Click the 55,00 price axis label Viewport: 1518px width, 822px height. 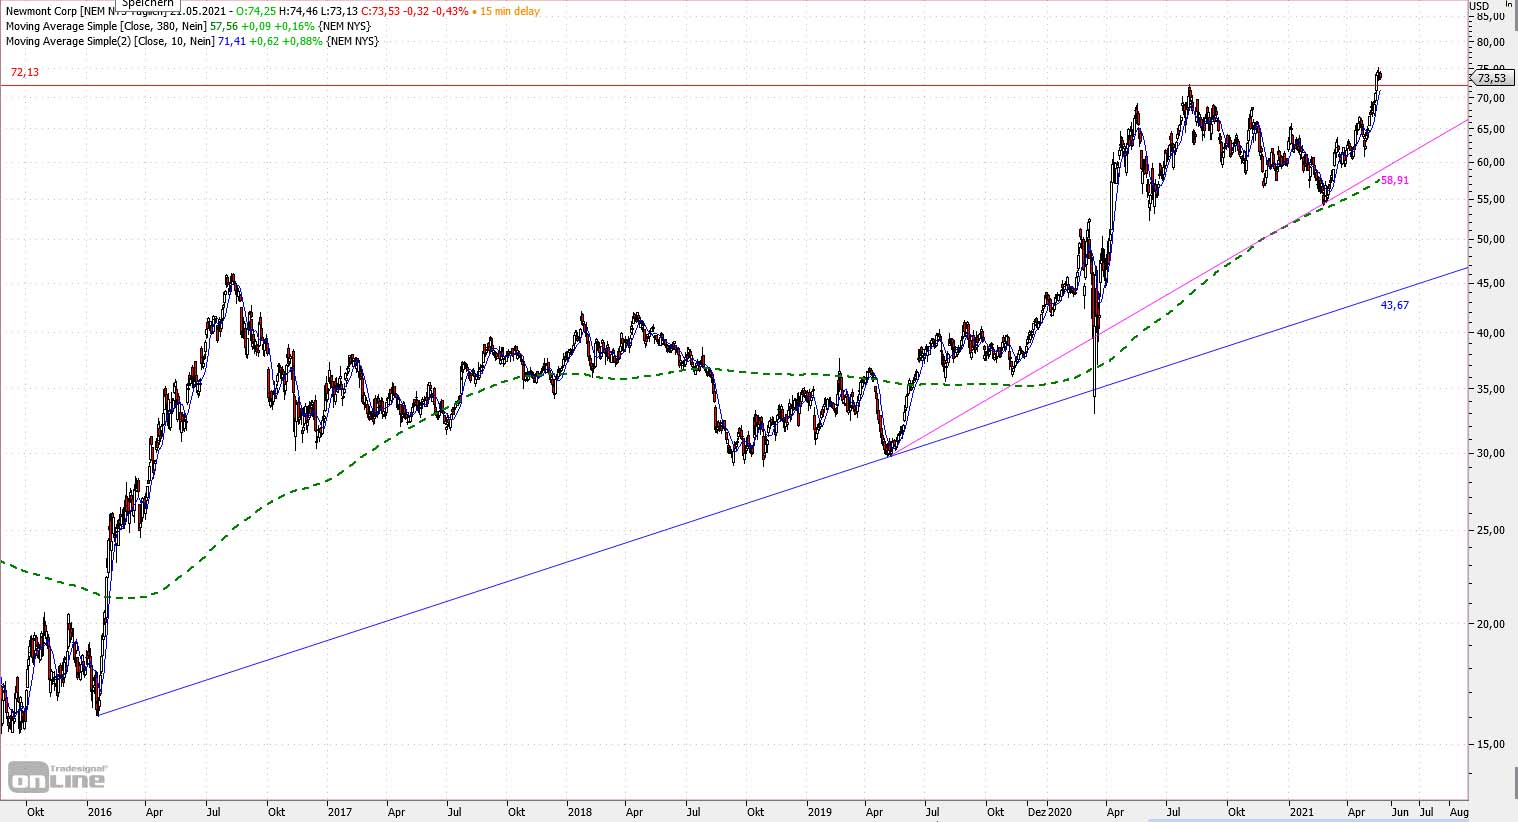(1491, 199)
